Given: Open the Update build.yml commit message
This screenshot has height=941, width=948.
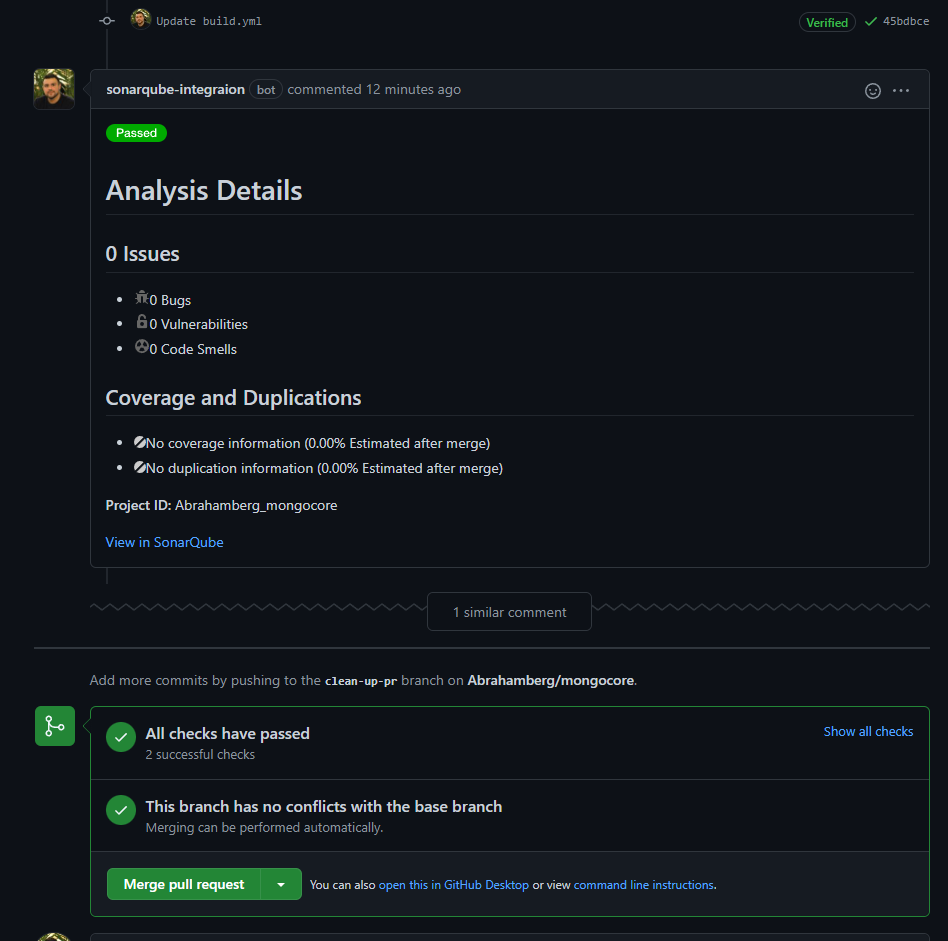Looking at the screenshot, I should point(209,21).
